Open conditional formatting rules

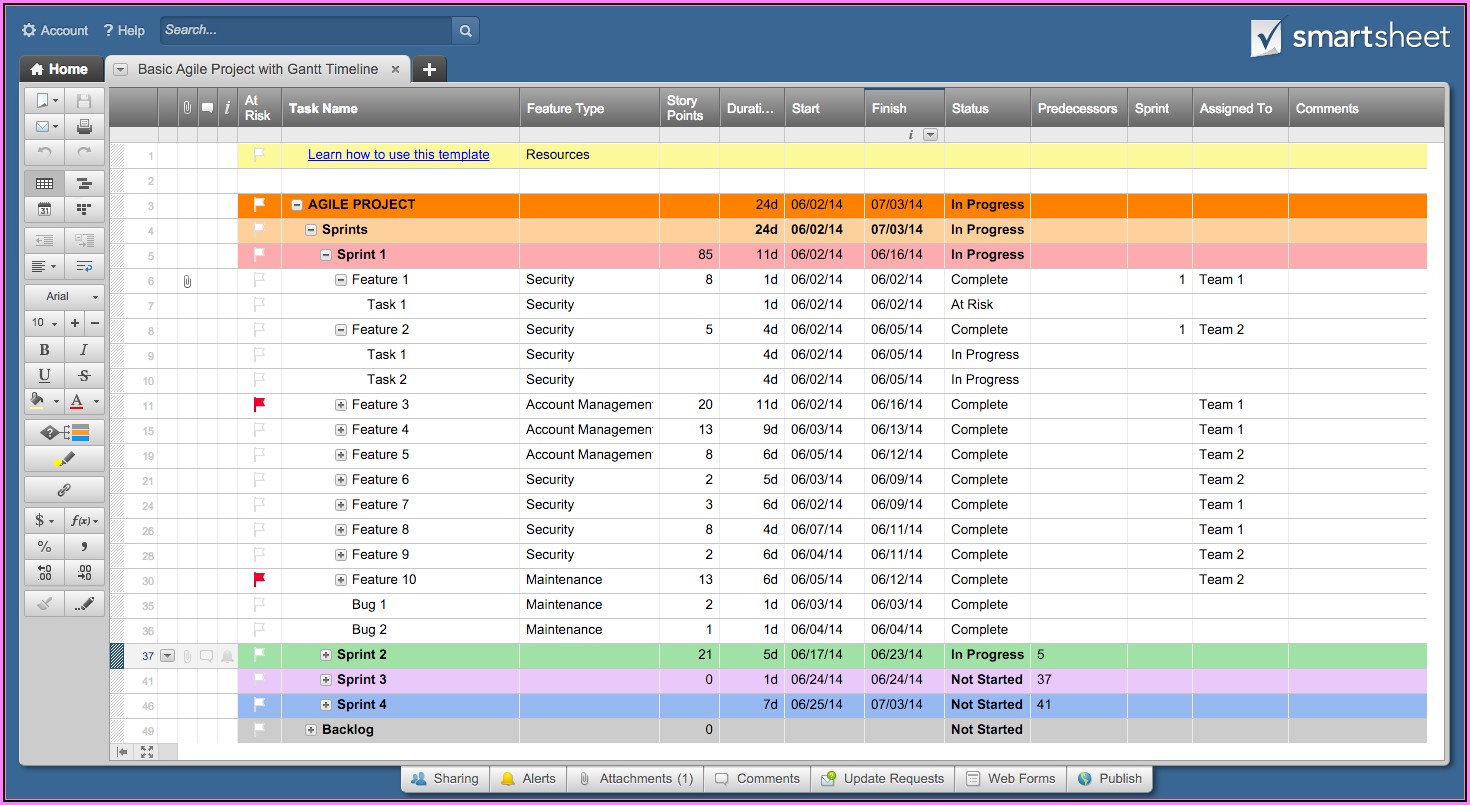[64, 433]
